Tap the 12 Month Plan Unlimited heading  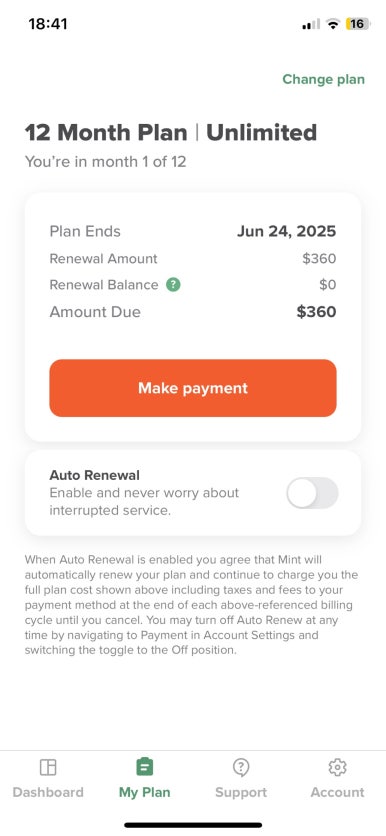171,132
